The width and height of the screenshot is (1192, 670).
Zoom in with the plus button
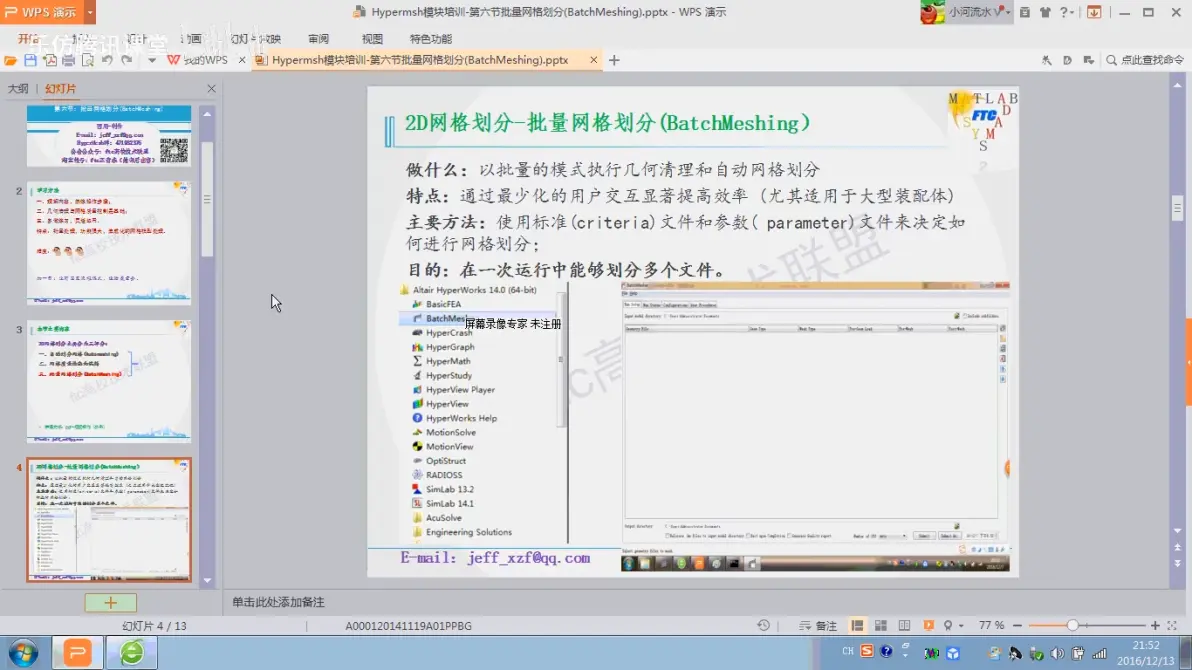pyautogui.click(x=1156, y=625)
